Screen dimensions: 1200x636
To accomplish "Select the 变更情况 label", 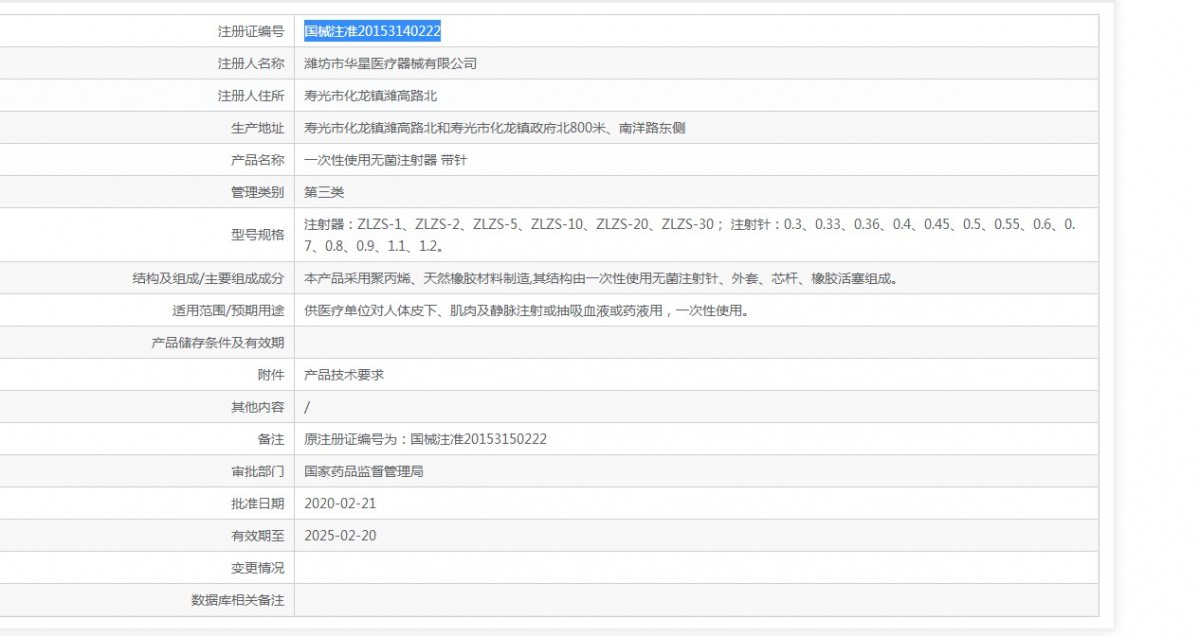I will 257,567.
